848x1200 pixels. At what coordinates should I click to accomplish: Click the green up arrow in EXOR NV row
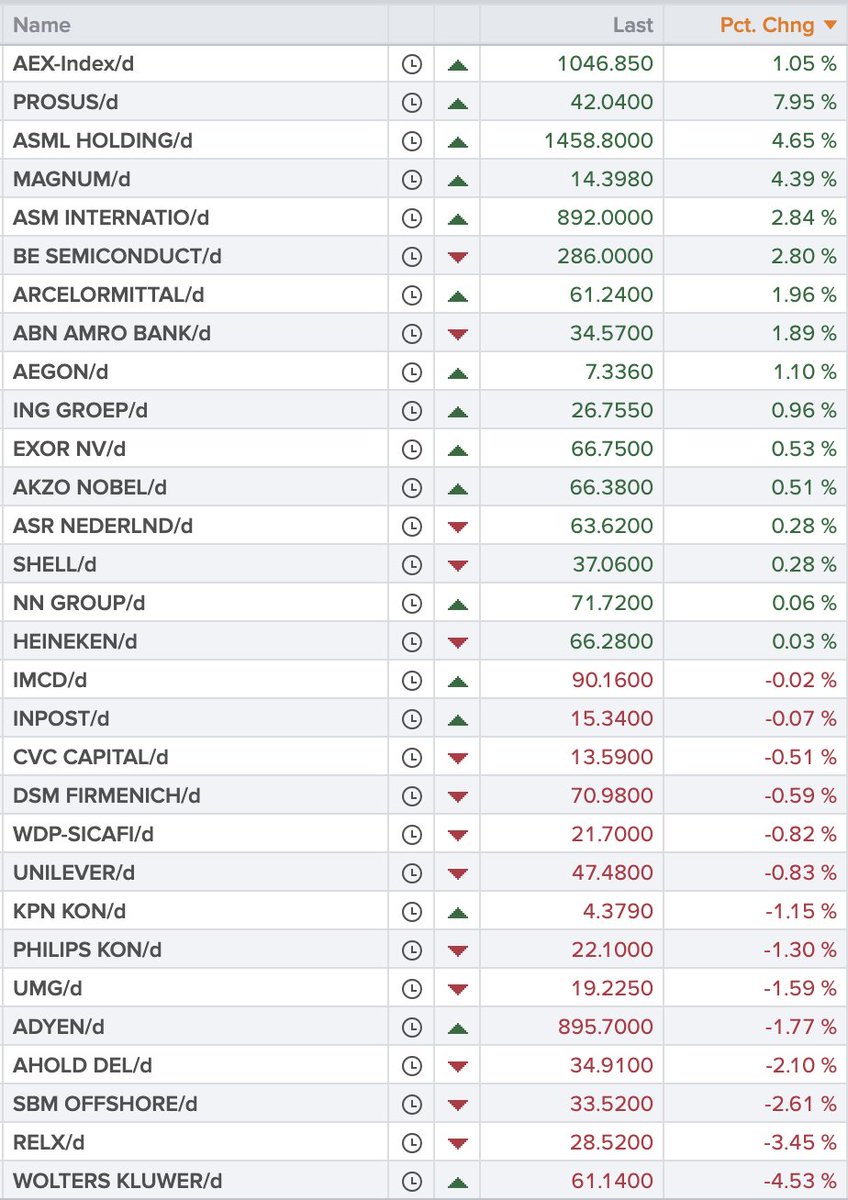tap(458, 450)
